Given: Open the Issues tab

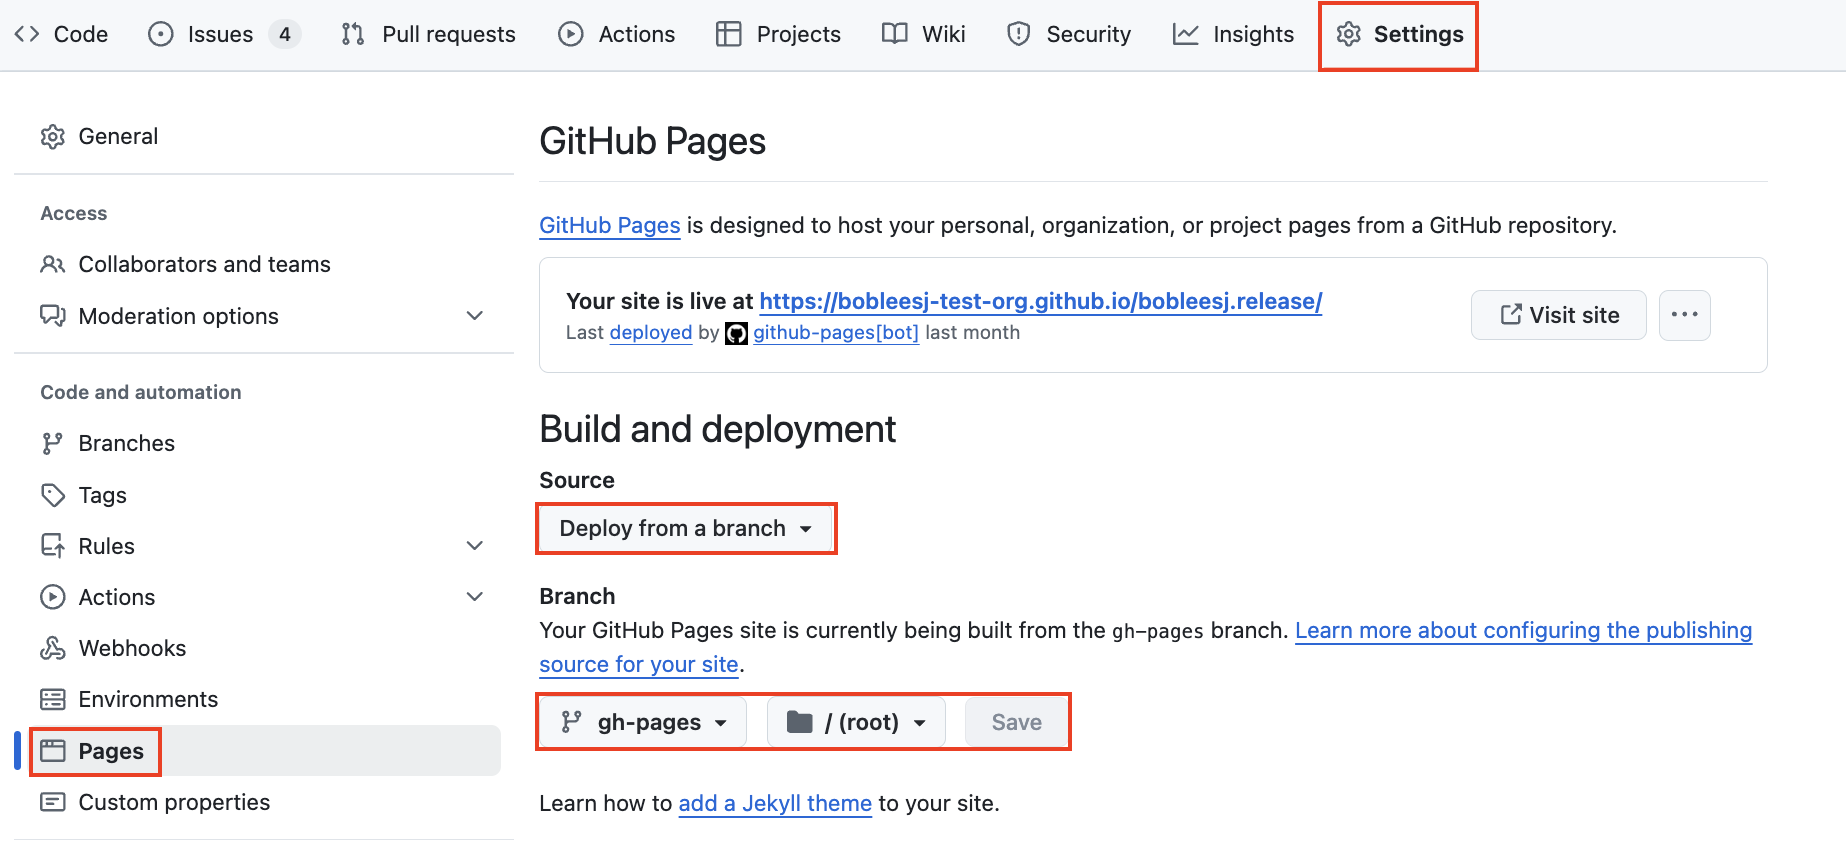Looking at the screenshot, I should click(x=224, y=34).
